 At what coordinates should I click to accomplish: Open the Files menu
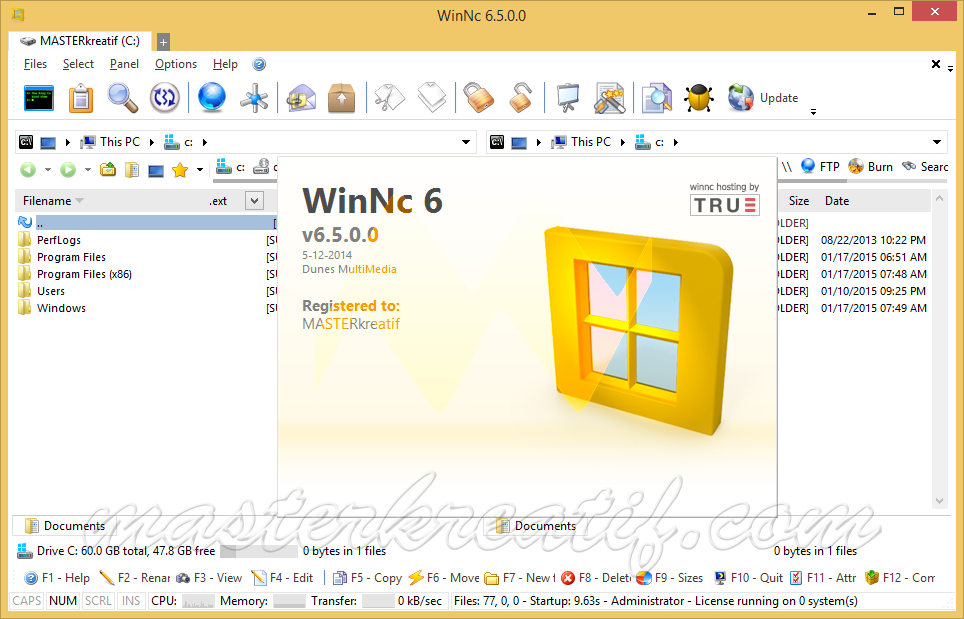[35, 64]
